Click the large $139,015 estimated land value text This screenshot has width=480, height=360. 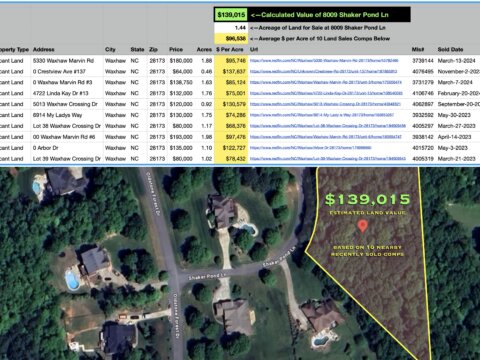[367, 199]
